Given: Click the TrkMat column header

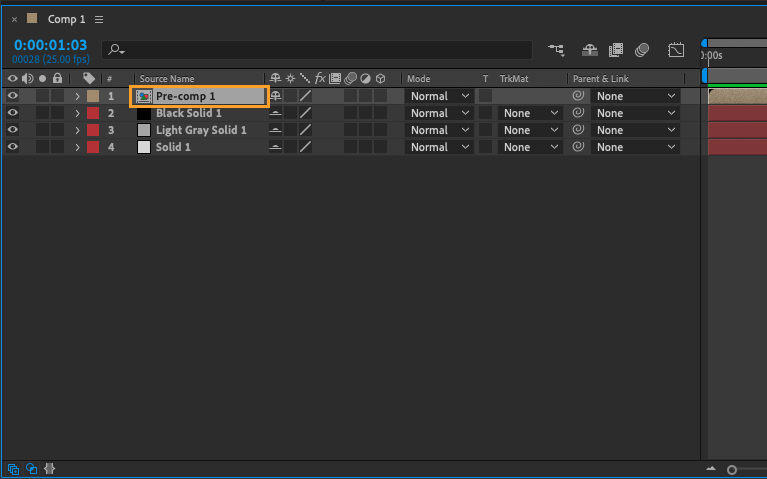Looking at the screenshot, I should (514, 79).
